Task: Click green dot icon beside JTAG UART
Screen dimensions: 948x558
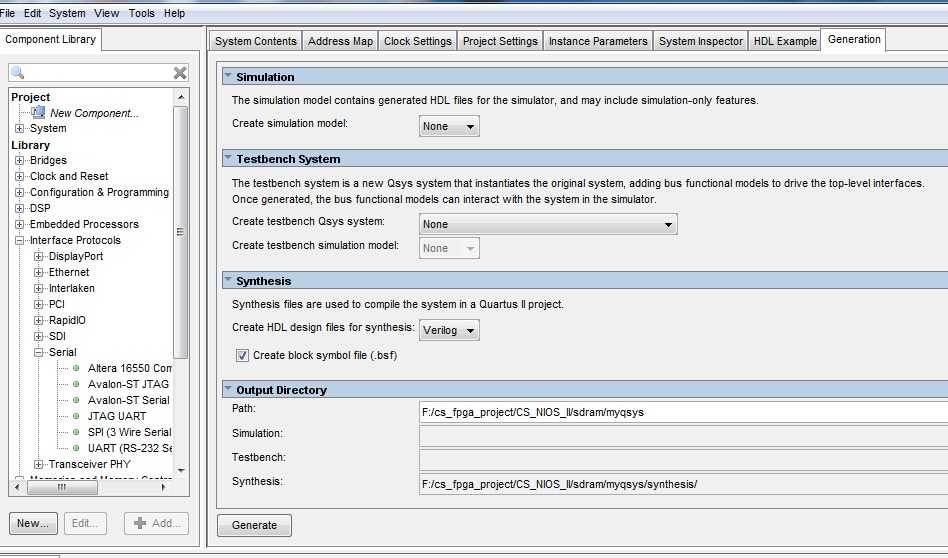Action: (x=76, y=416)
